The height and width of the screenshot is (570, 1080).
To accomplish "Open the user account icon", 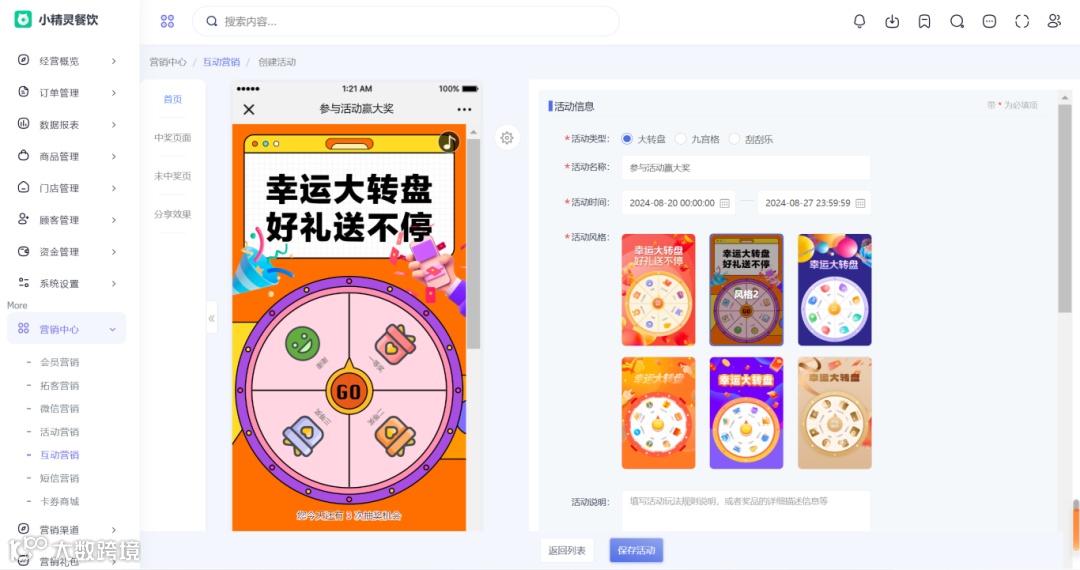I will click(1055, 21).
